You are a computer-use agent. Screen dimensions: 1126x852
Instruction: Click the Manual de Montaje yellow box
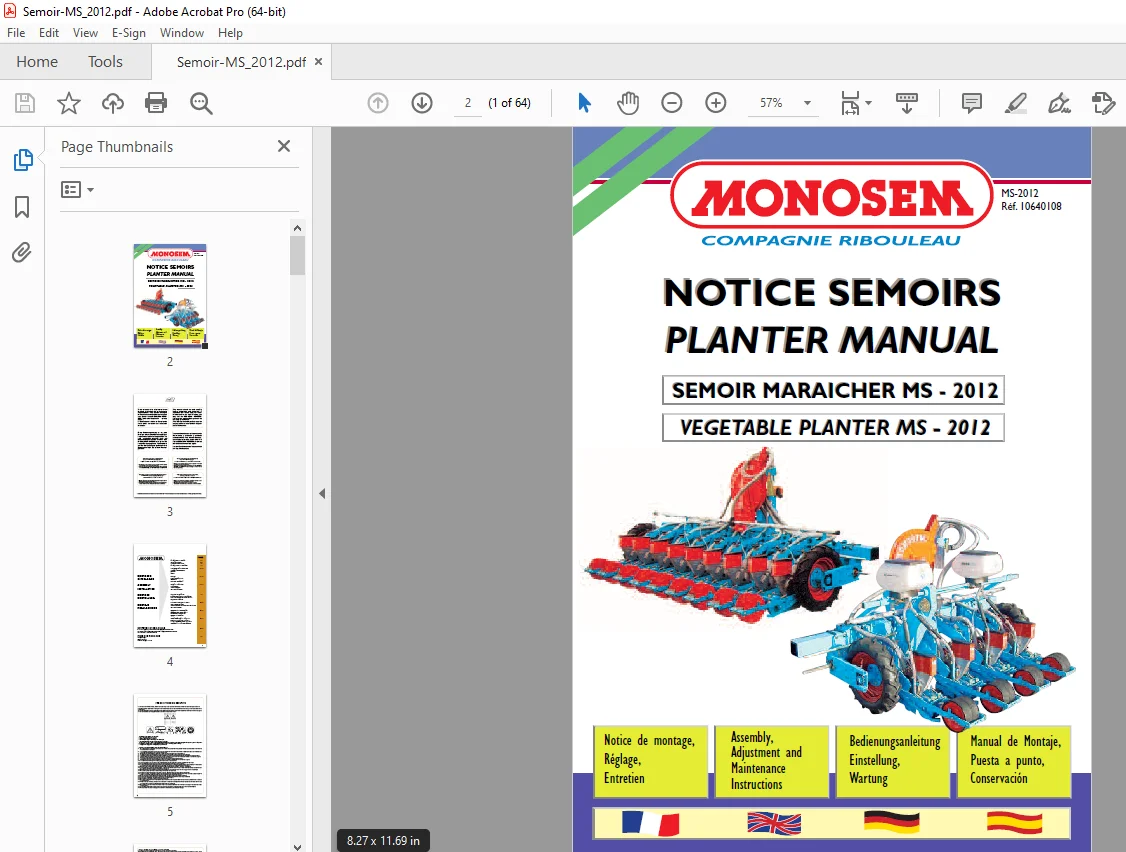pos(1014,761)
